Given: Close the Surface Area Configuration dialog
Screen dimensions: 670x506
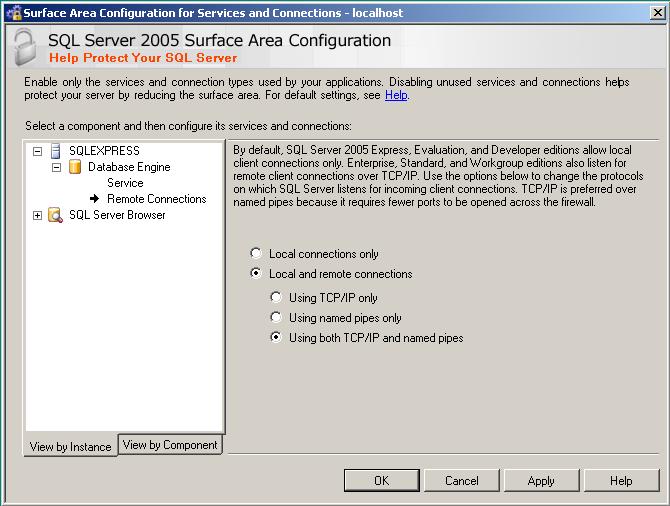Looking at the screenshot, I should point(658,13).
